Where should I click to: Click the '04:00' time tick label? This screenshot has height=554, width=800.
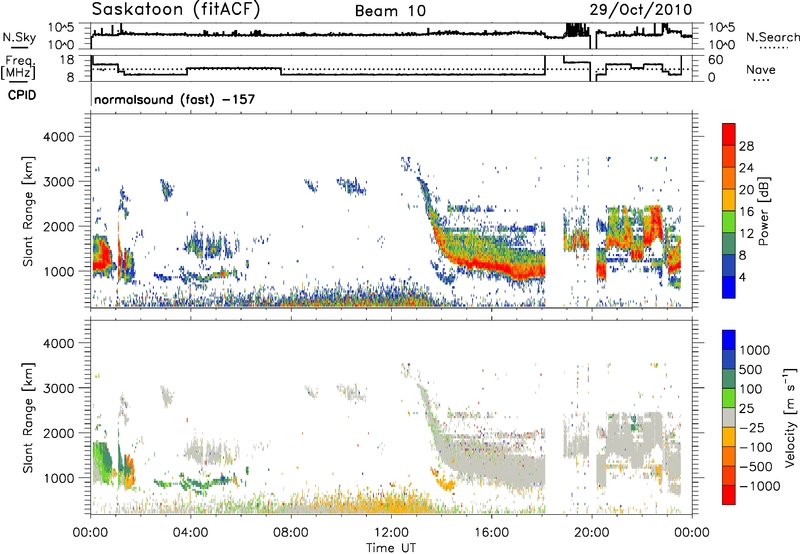click(190, 533)
